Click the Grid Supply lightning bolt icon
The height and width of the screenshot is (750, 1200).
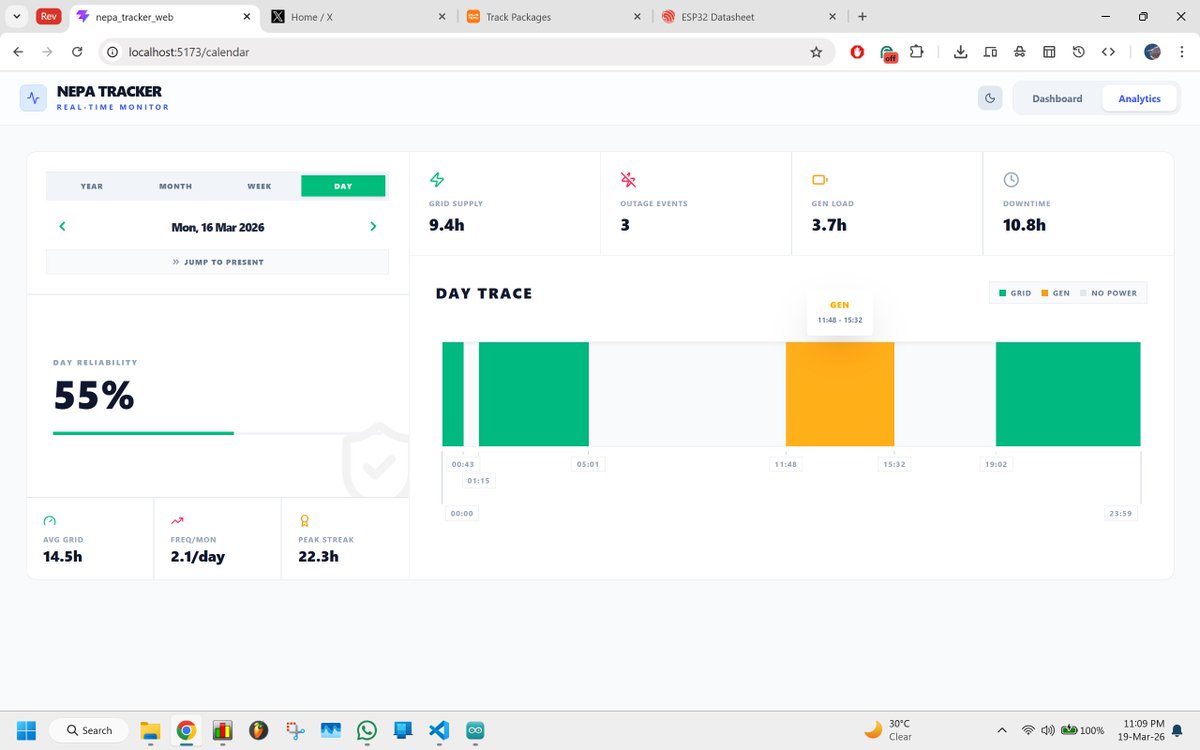(x=437, y=180)
